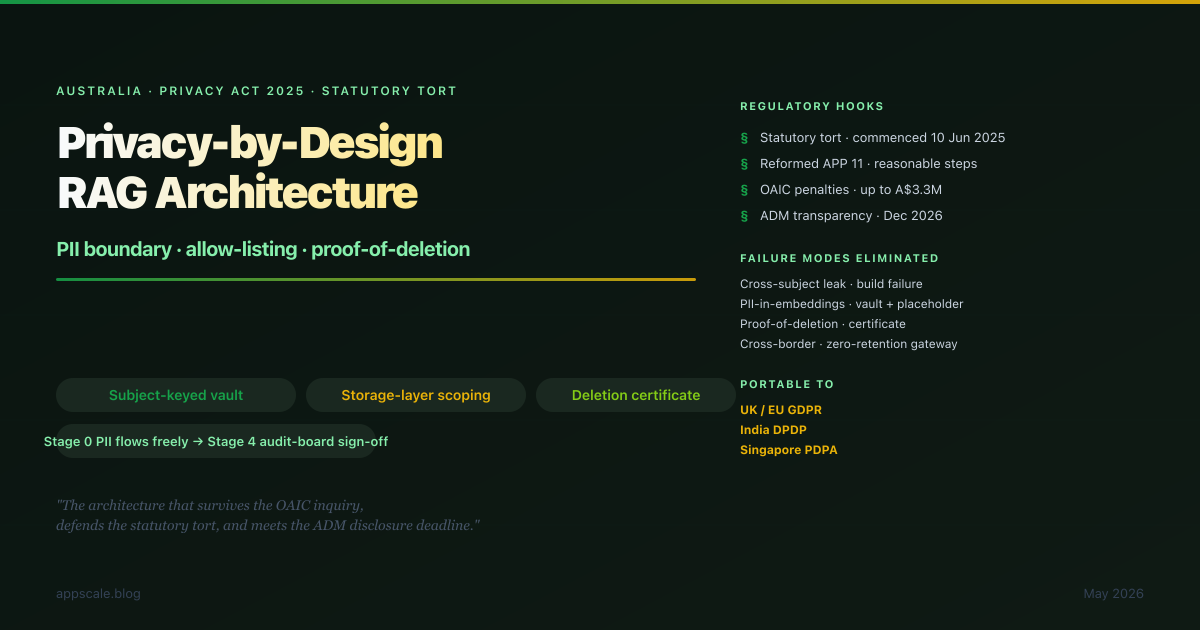The width and height of the screenshot is (1200, 630).
Task: Click the green-to-yellow gradient divider line
Action: (x=376, y=280)
